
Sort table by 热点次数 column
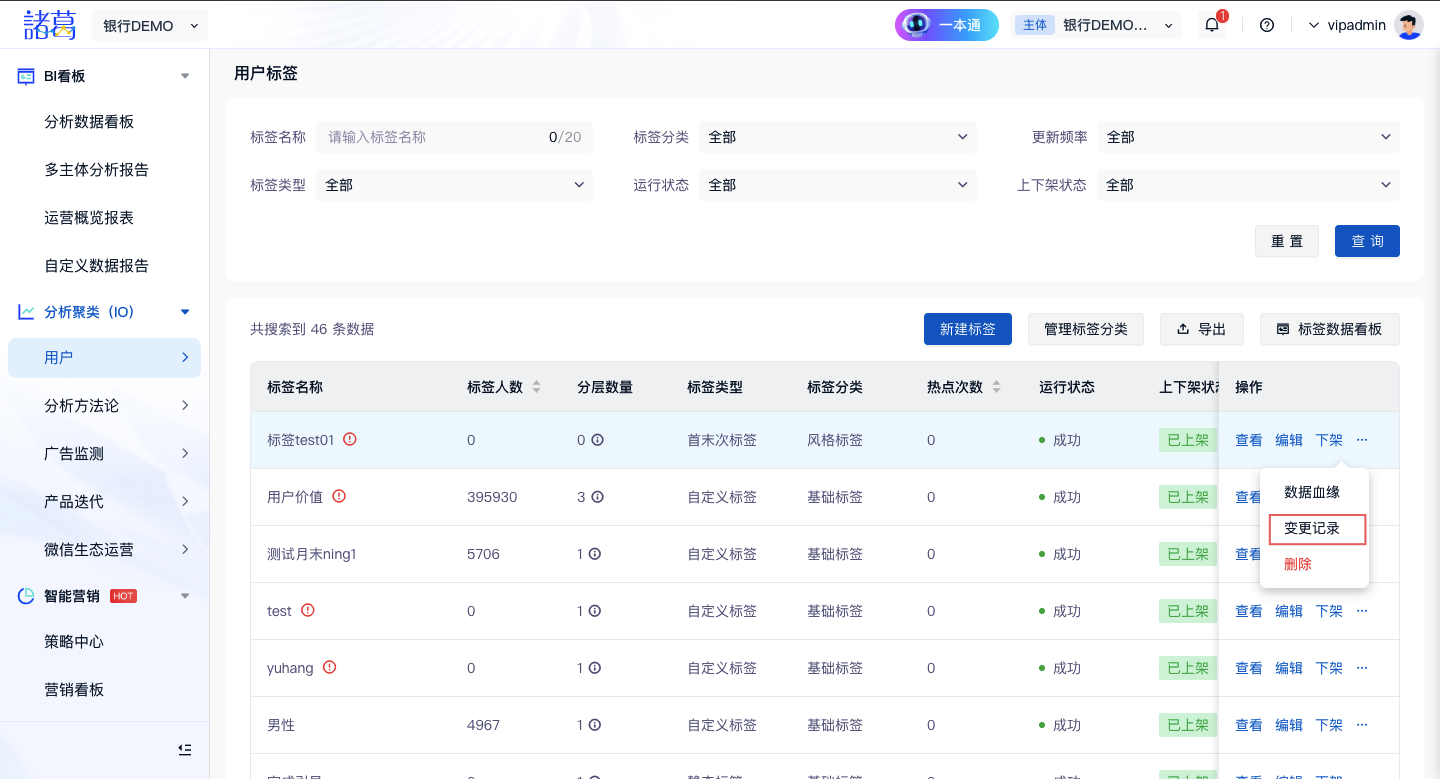coord(996,387)
